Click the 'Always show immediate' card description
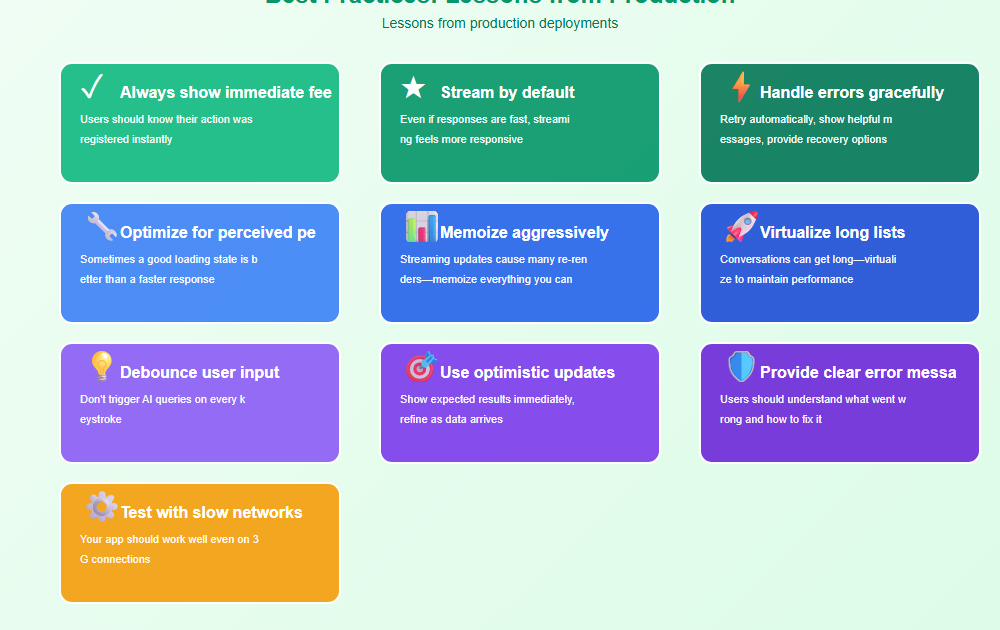 point(166,129)
